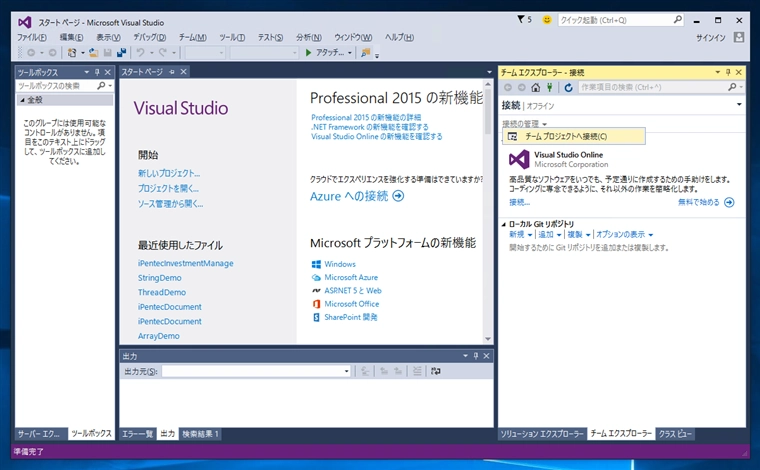This screenshot has height=470, width=760.
Task: Open the 接続 page header dropdown arrow
Action: [x=739, y=104]
